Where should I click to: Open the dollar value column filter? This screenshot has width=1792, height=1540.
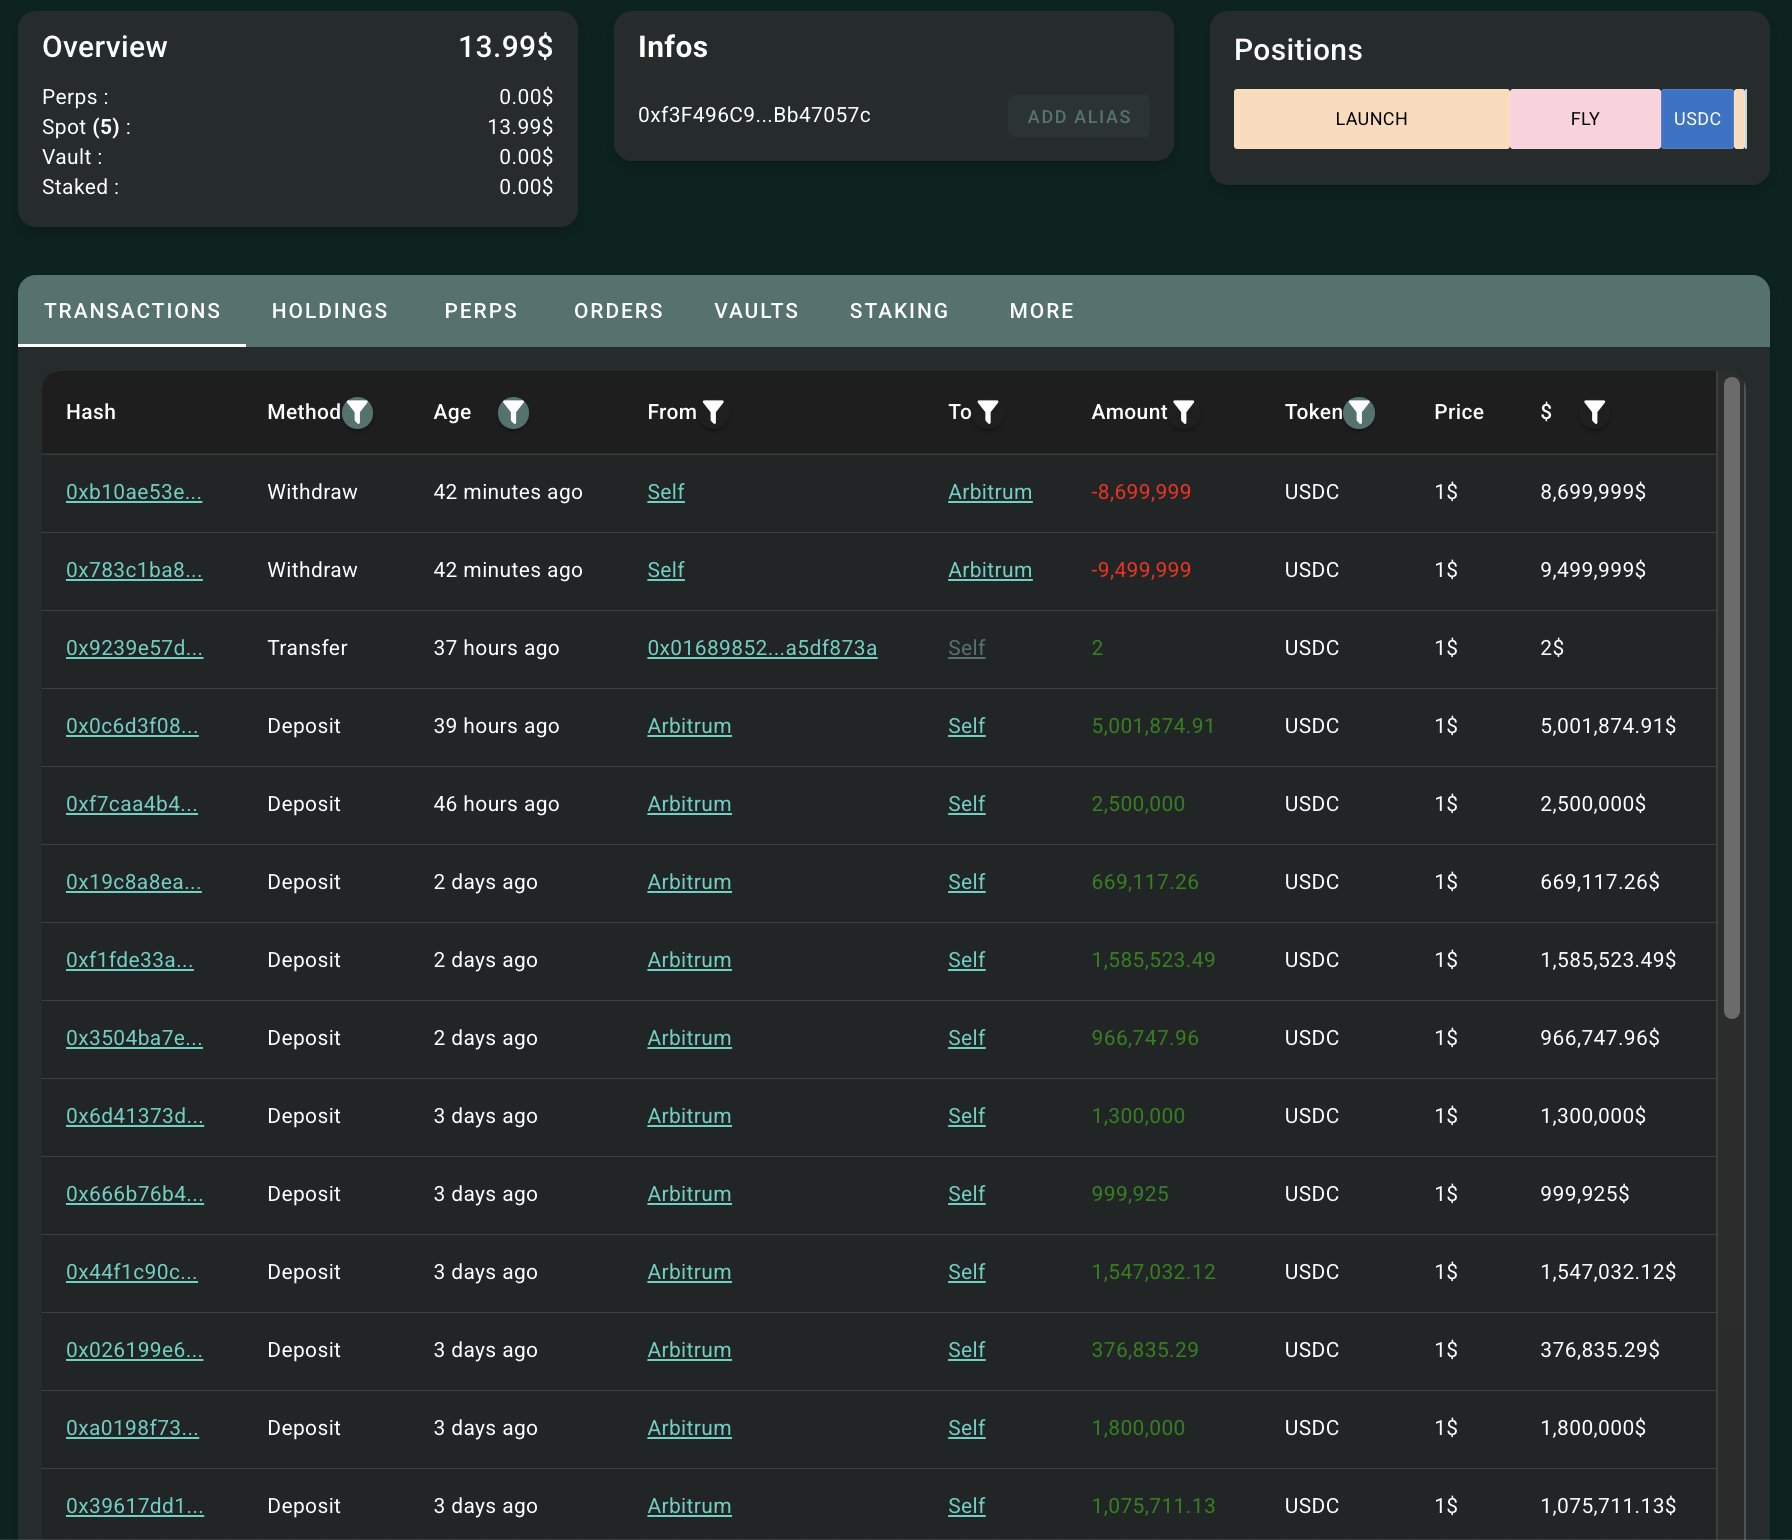1594,412
